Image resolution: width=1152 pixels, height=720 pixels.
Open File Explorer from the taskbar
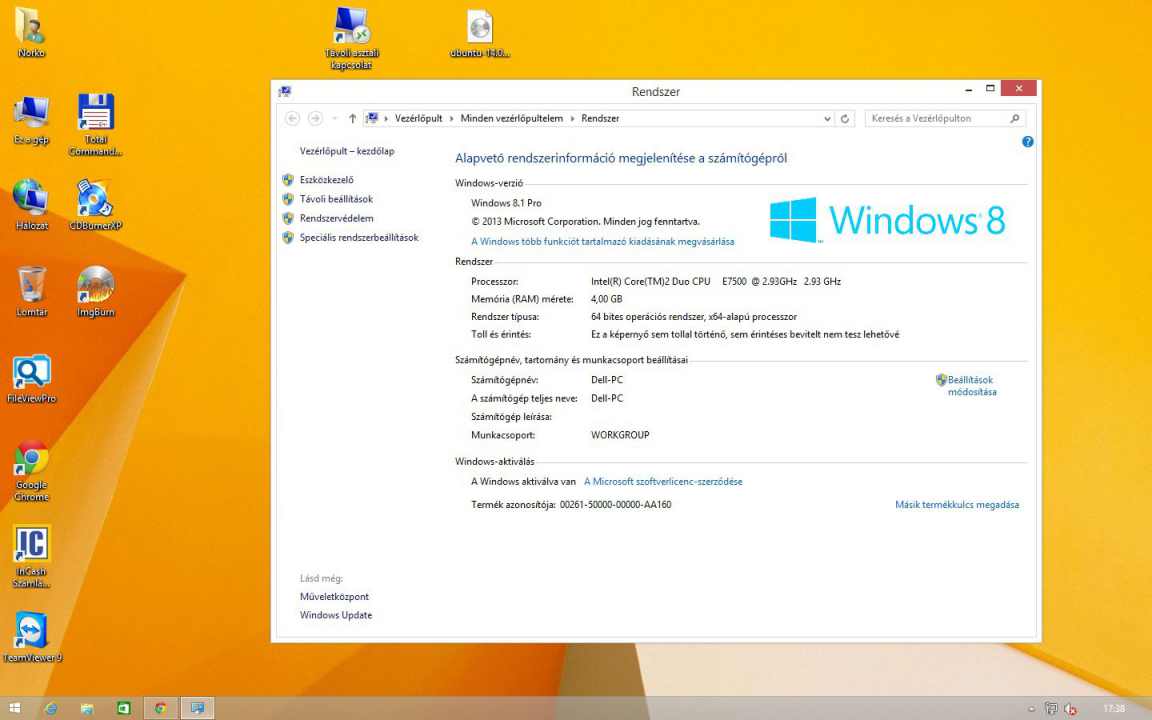(87, 708)
